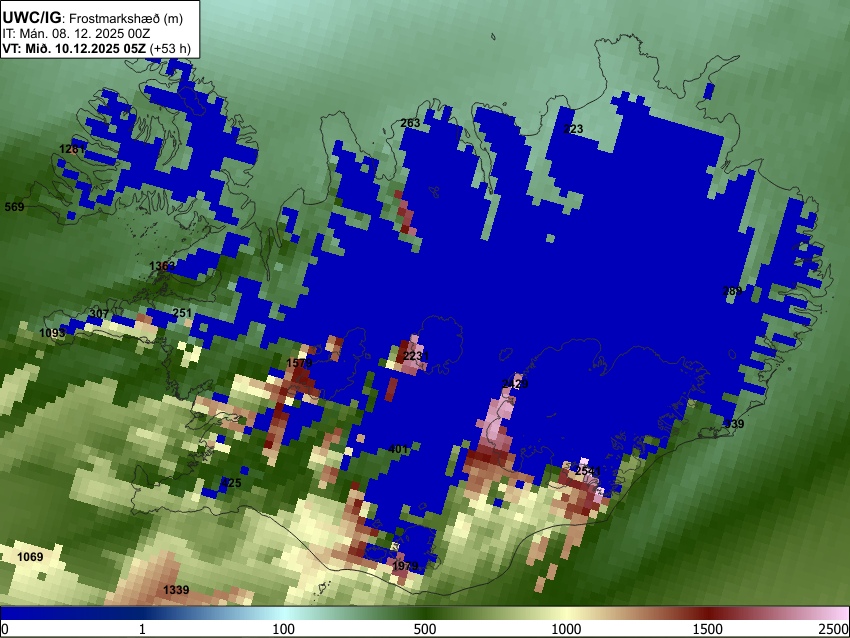Image resolution: width=850 pixels, height=638 pixels.
Task: Click the 569 value label
Action: (15, 207)
